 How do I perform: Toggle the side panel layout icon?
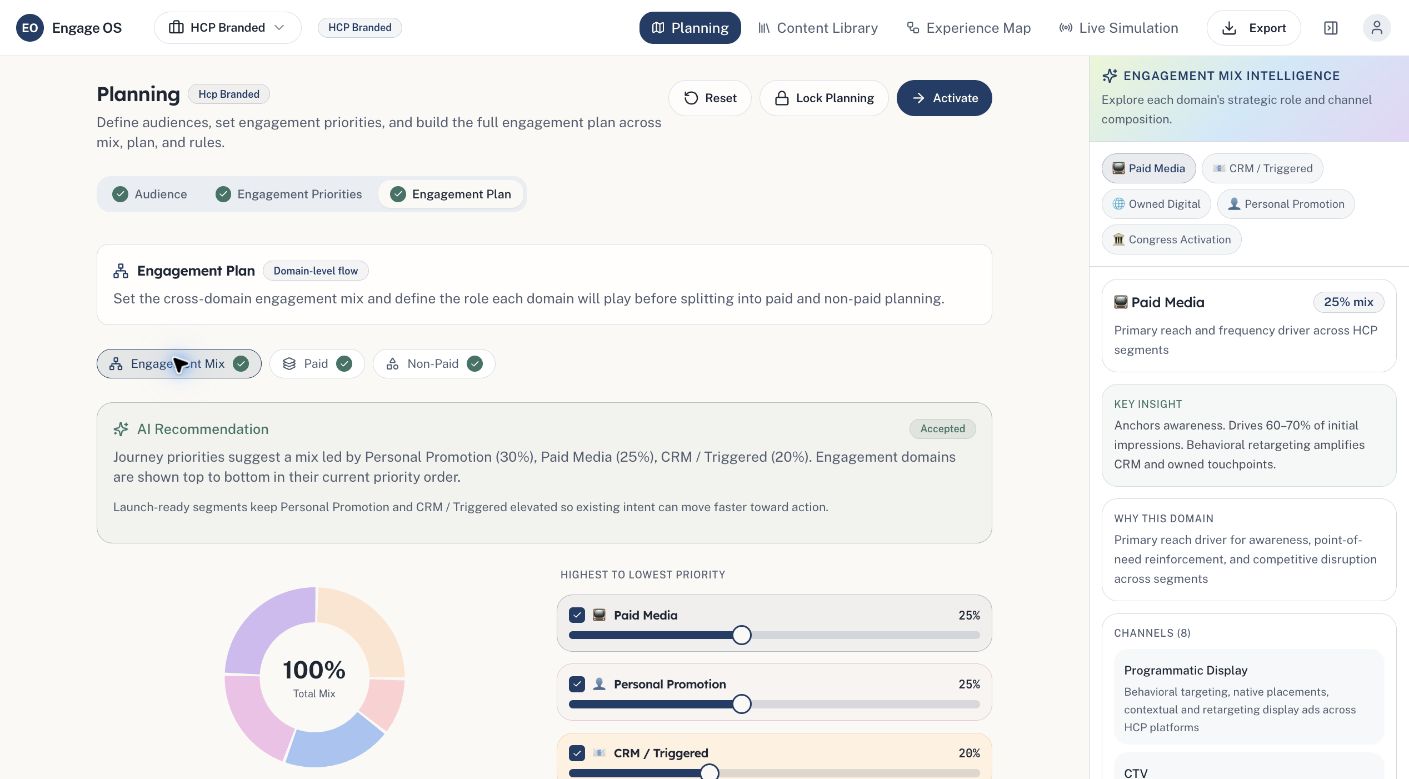tap(1331, 28)
